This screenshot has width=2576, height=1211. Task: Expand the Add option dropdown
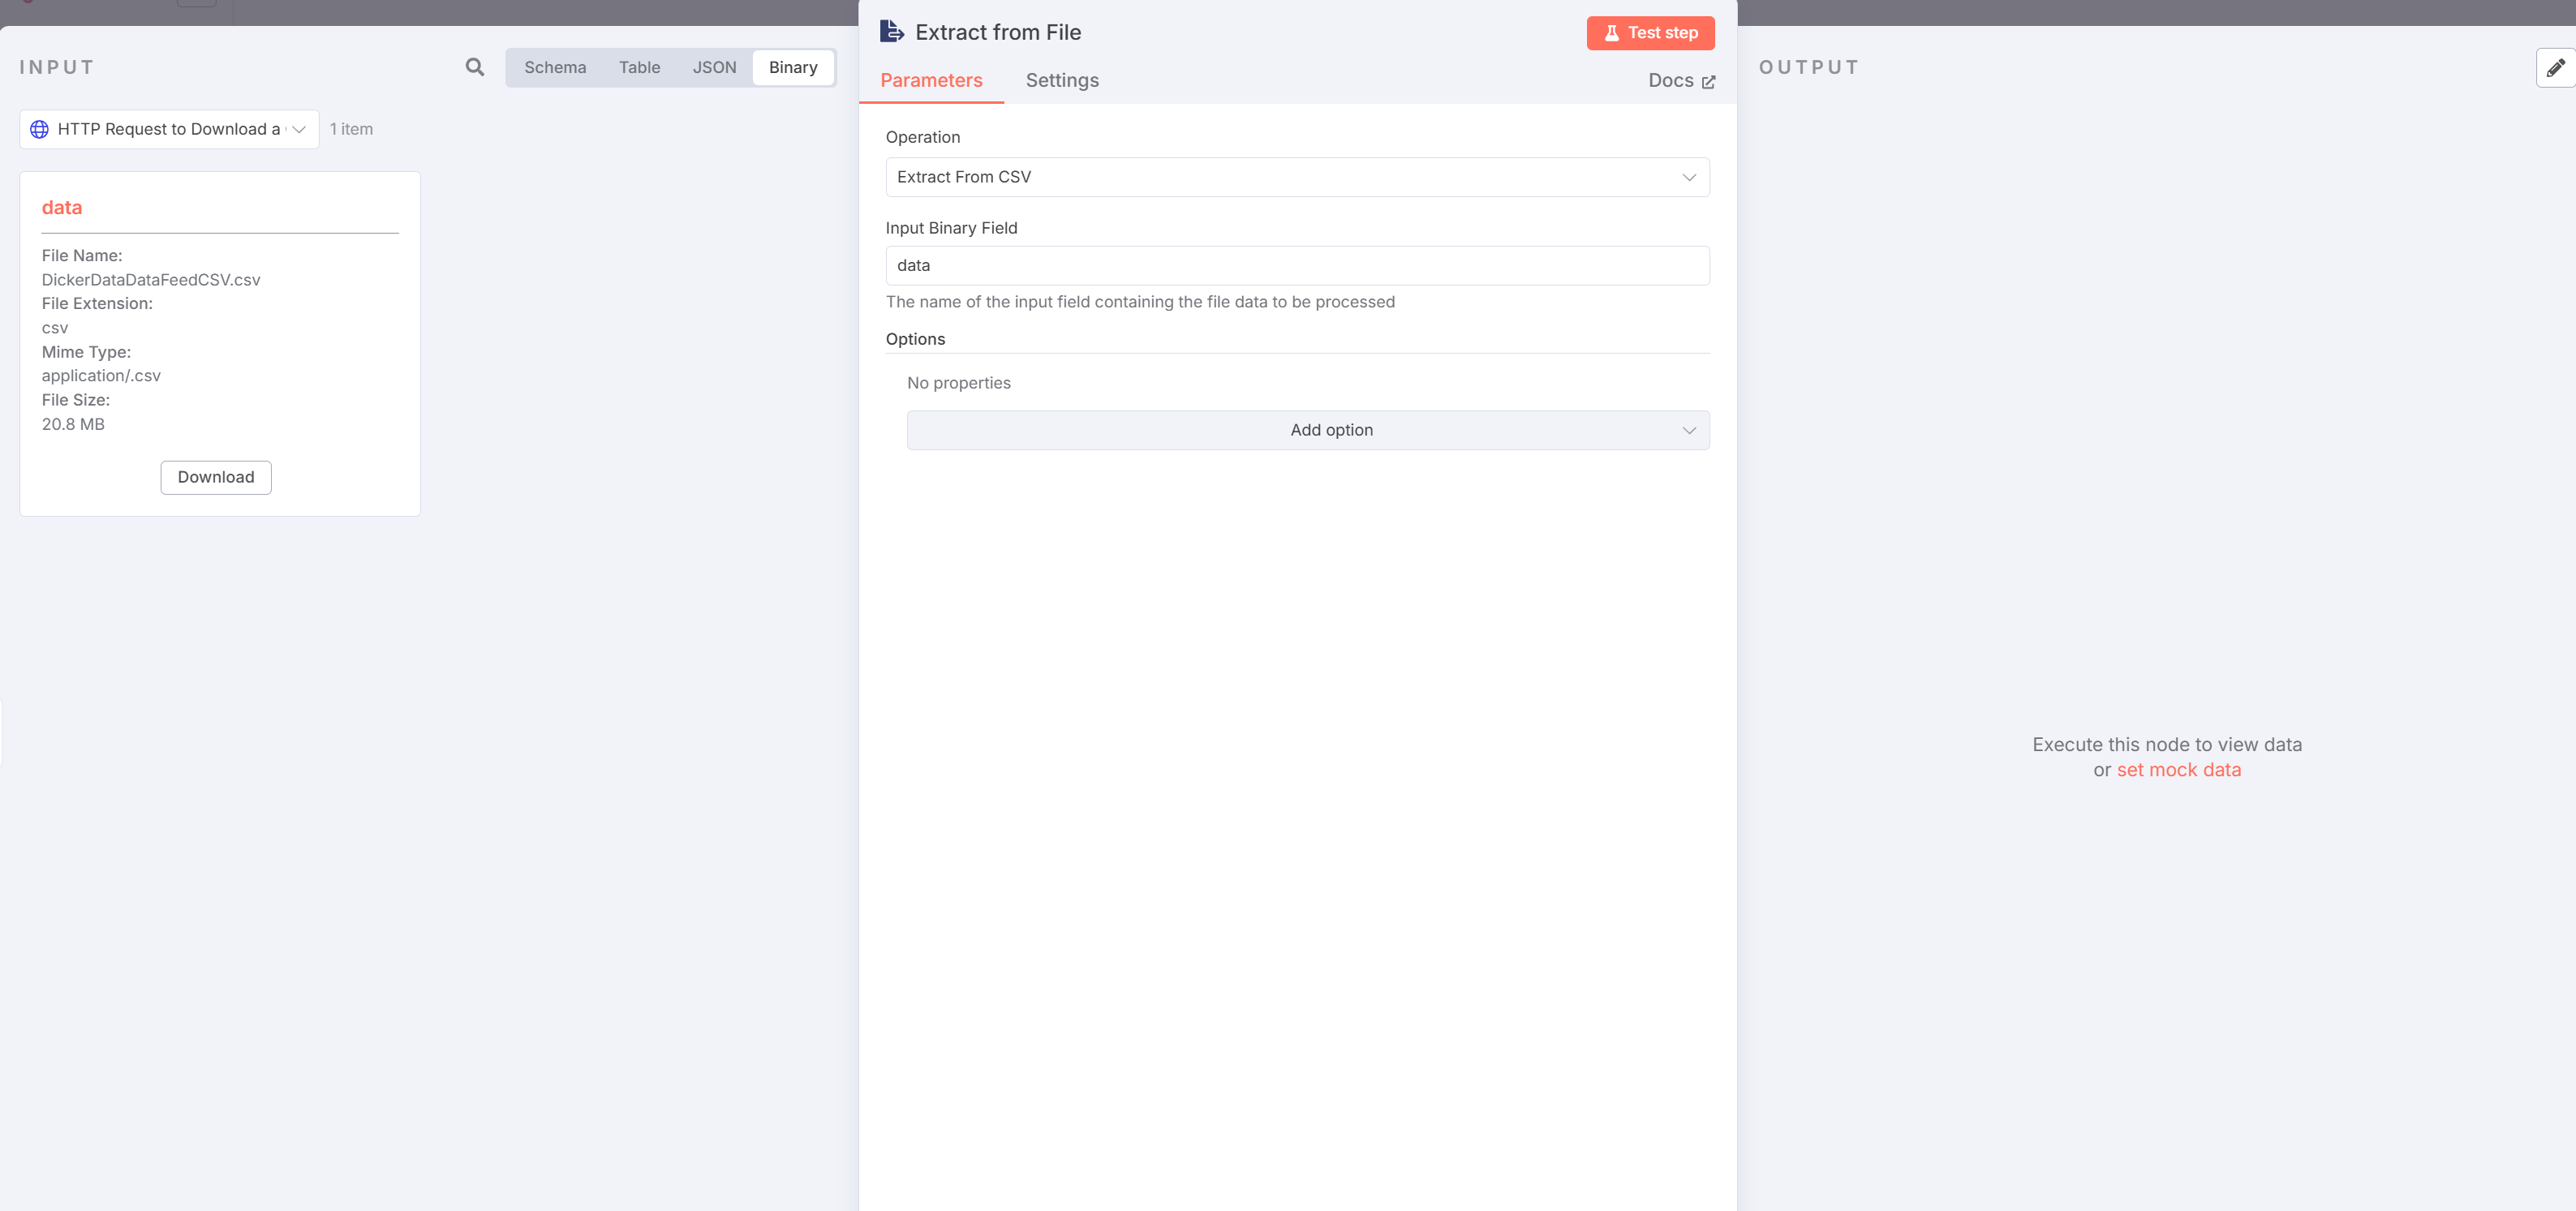coord(1307,430)
